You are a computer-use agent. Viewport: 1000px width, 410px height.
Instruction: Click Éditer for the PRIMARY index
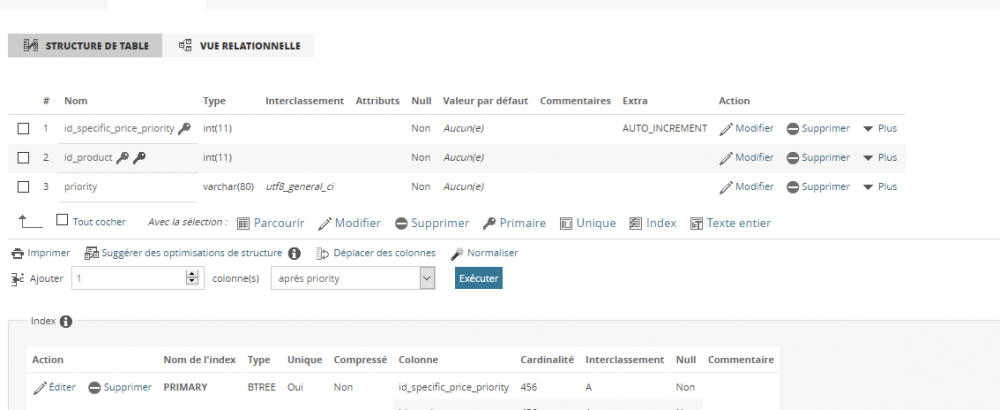click(54, 388)
